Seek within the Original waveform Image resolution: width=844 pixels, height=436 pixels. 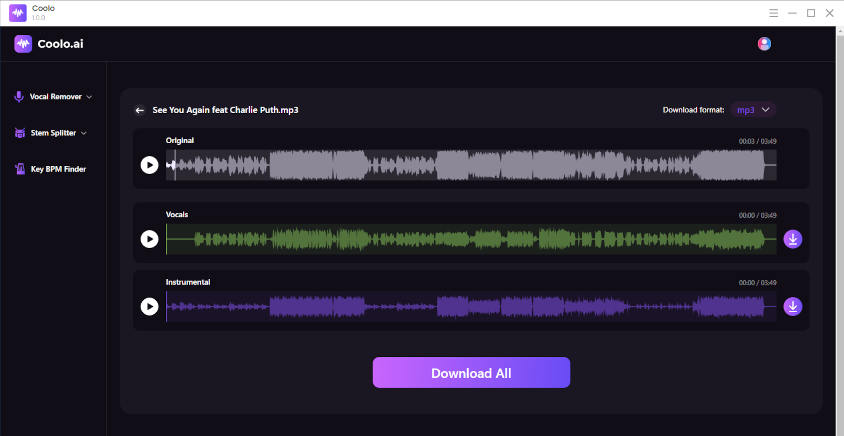point(471,165)
